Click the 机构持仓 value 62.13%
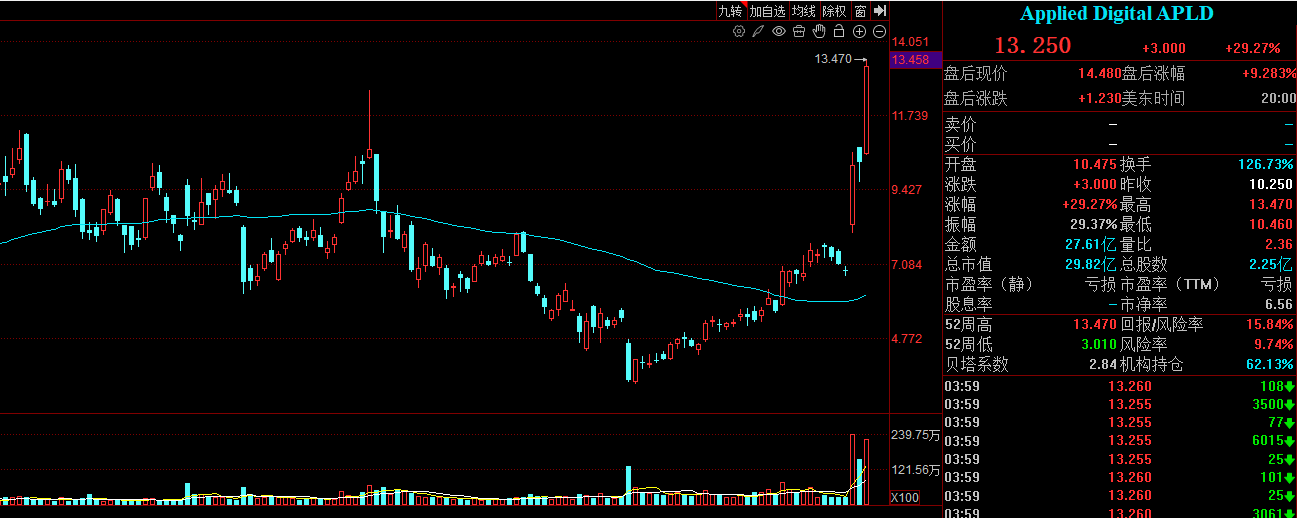 tap(1270, 364)
